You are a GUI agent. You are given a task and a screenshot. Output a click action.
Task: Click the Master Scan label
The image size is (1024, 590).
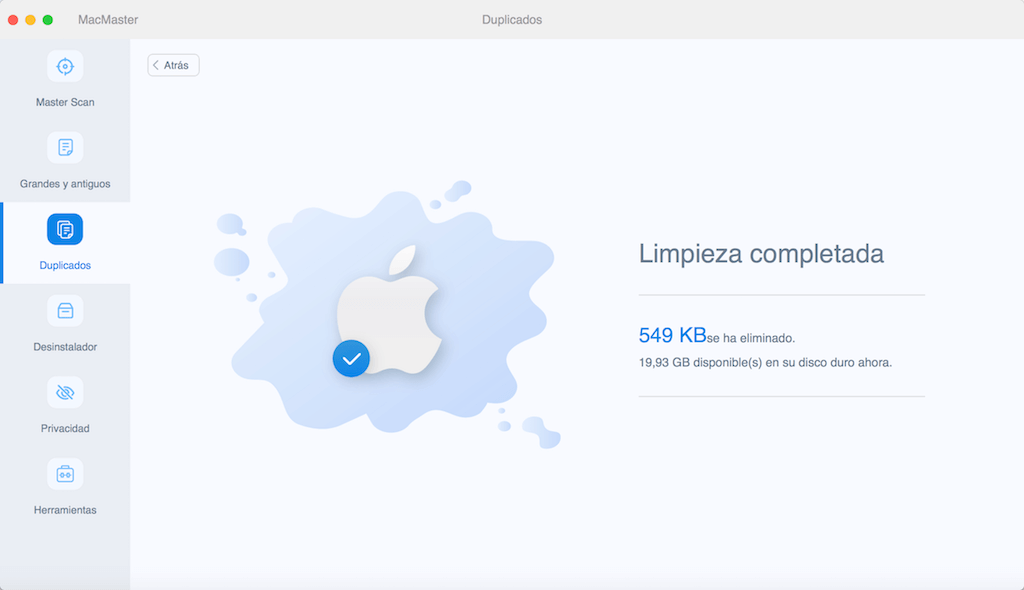[x=65, y=103]
